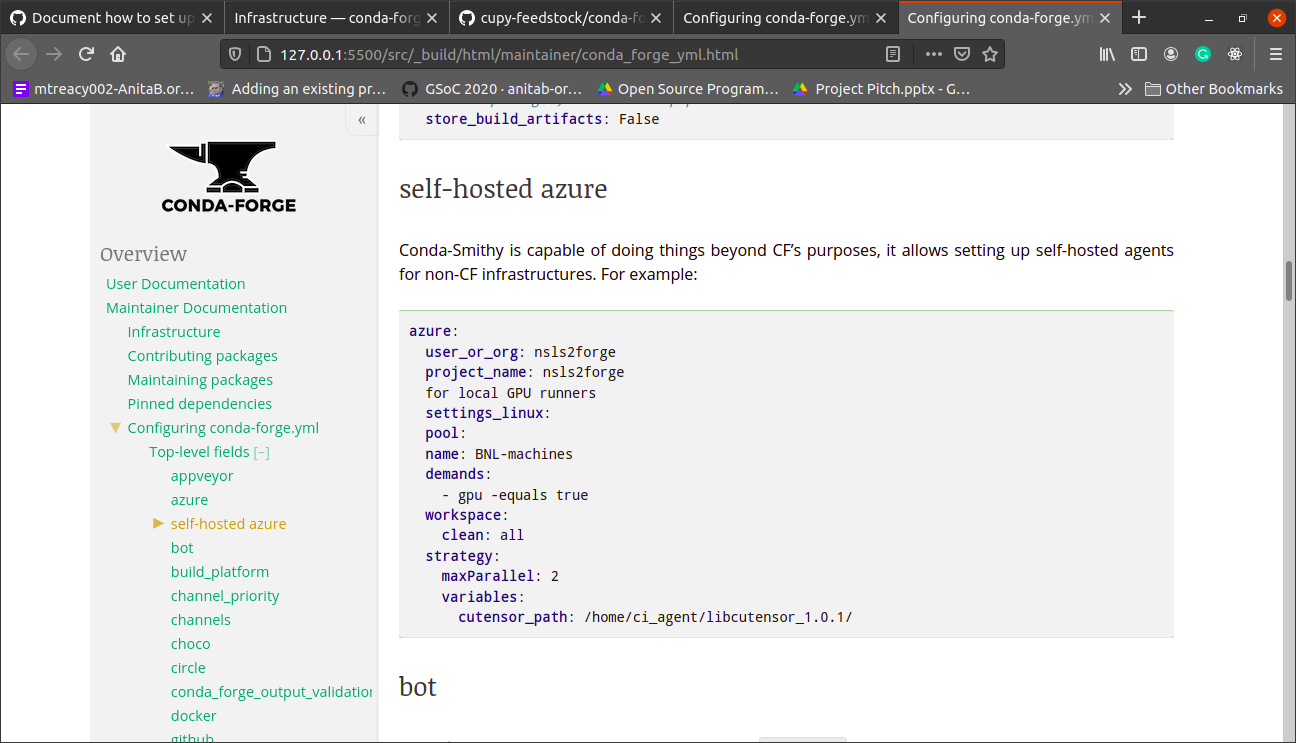Open the Maintainer Documentation link

click(197, 308)
